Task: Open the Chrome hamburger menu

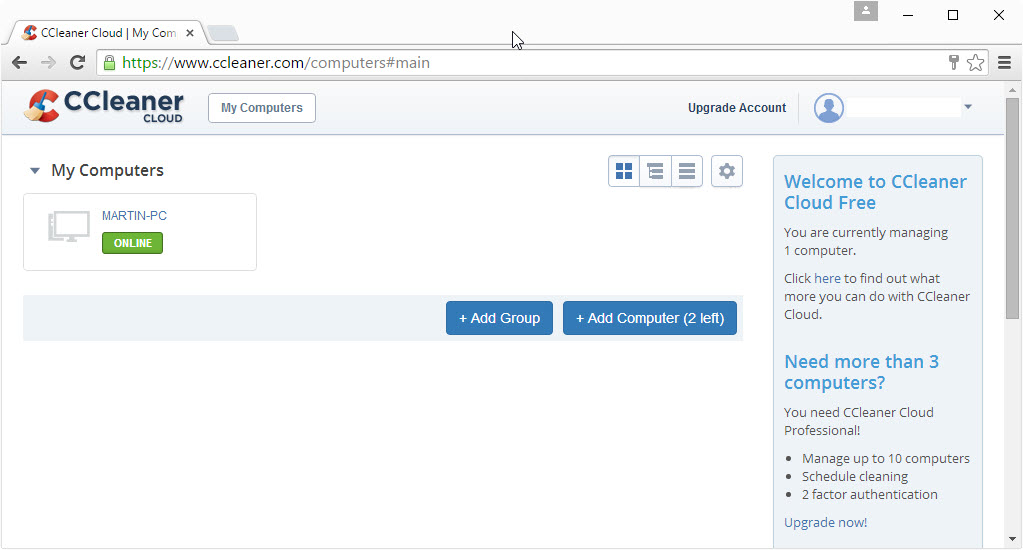Action: click(x=1005, y=63)
